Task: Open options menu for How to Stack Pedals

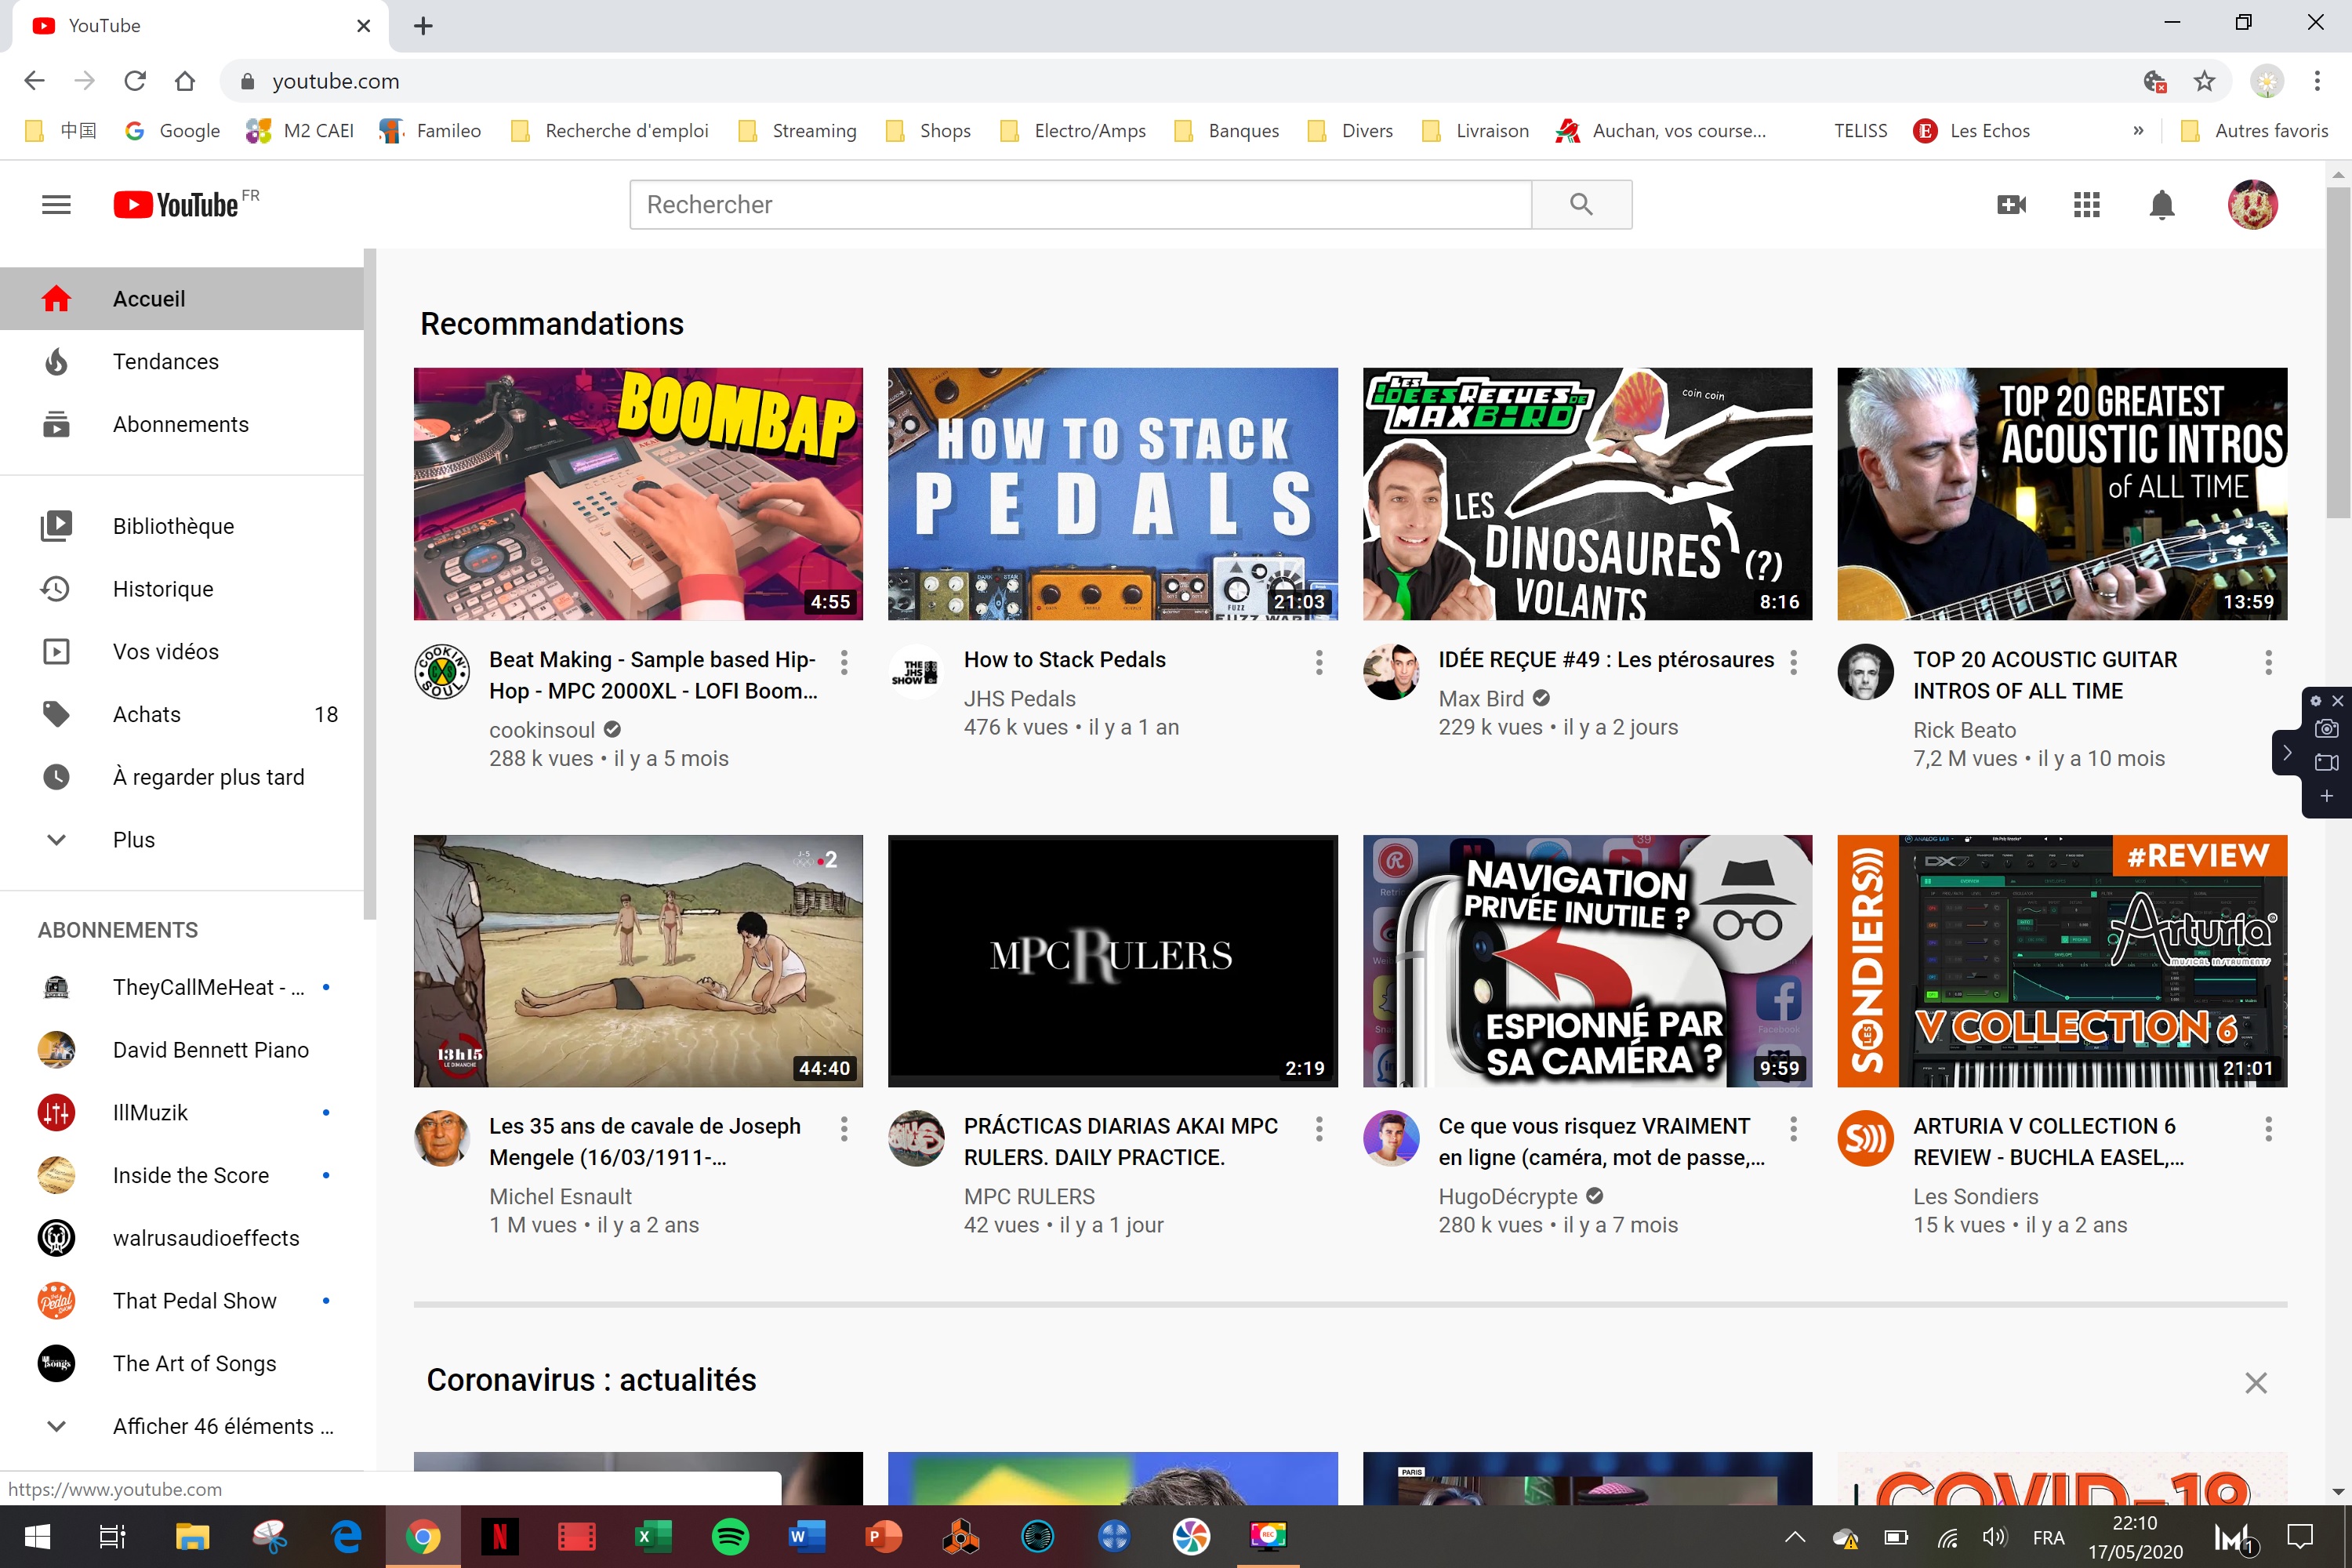Action: click(1319, 662)
